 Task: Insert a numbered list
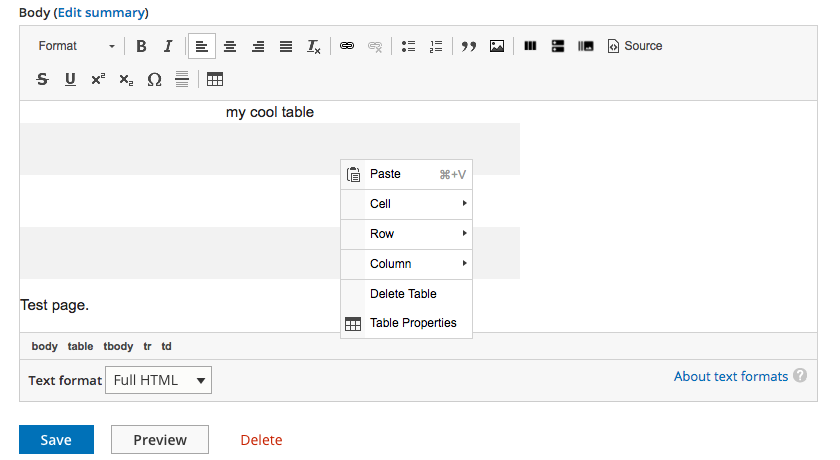[436, 46]
